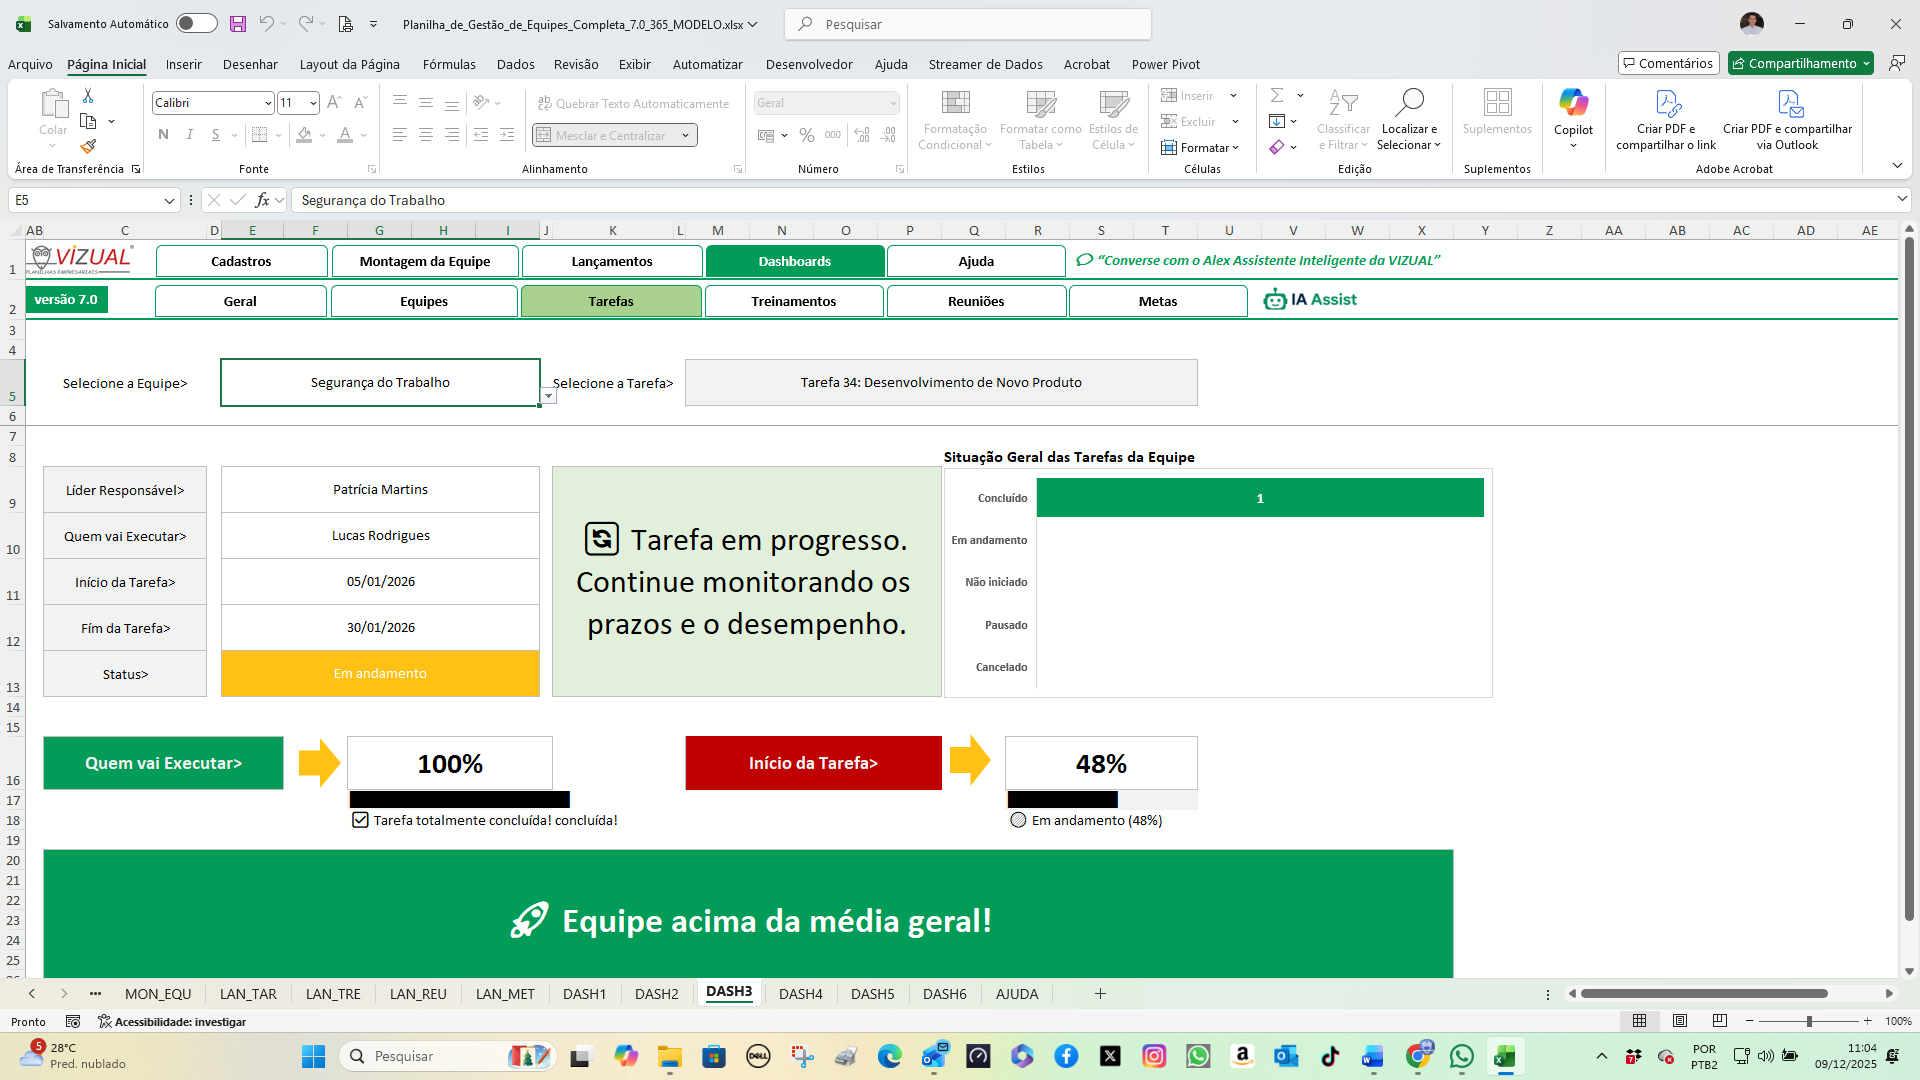Switch to the Fórmulas ribbon tab
Screen dimensions: 1920x1080
(449, 64)
